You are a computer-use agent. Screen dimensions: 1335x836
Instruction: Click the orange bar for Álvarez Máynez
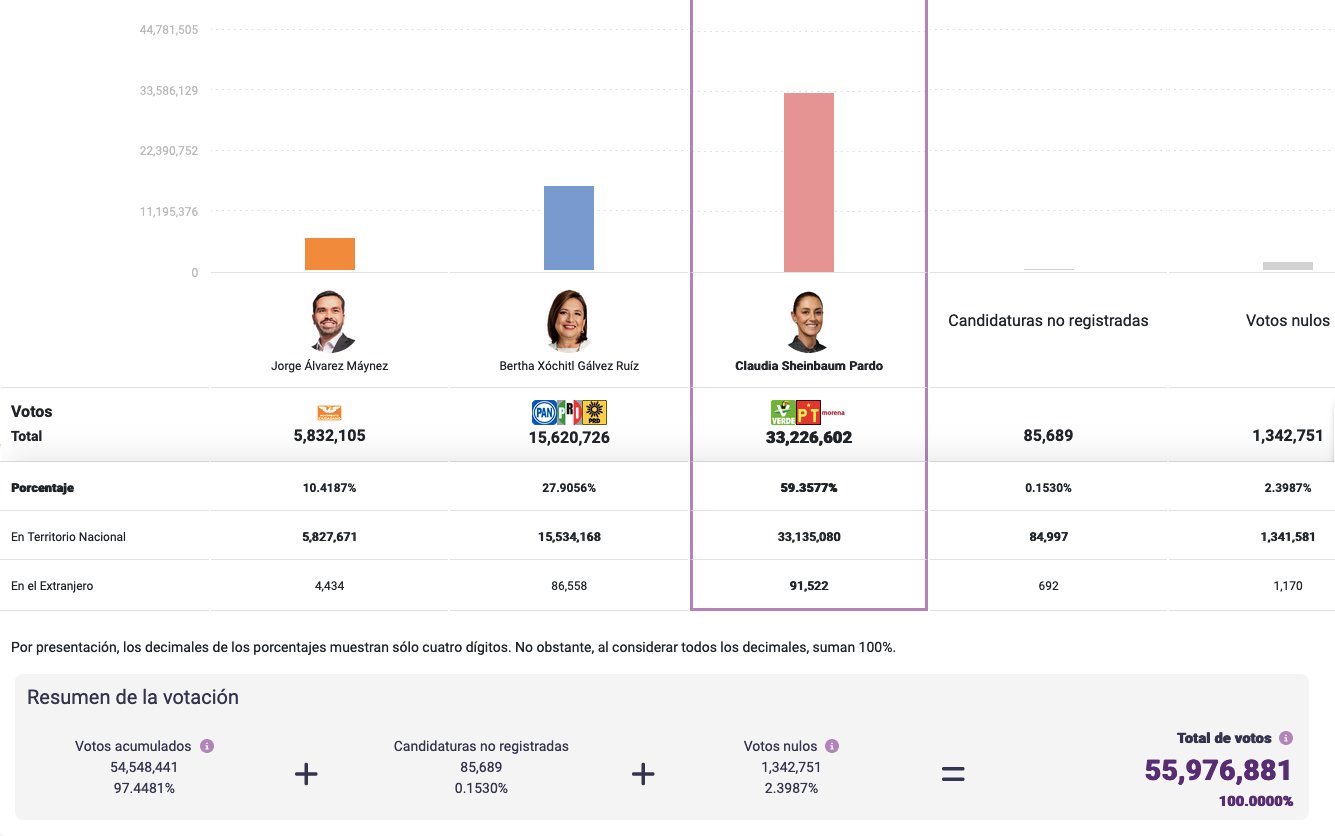tap(330, 254)
